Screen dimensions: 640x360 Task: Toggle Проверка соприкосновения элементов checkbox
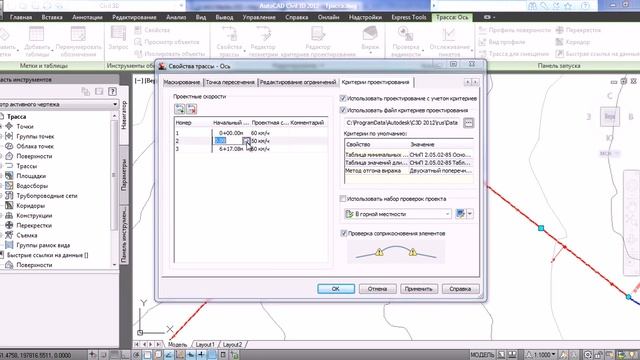click(344, 233)
